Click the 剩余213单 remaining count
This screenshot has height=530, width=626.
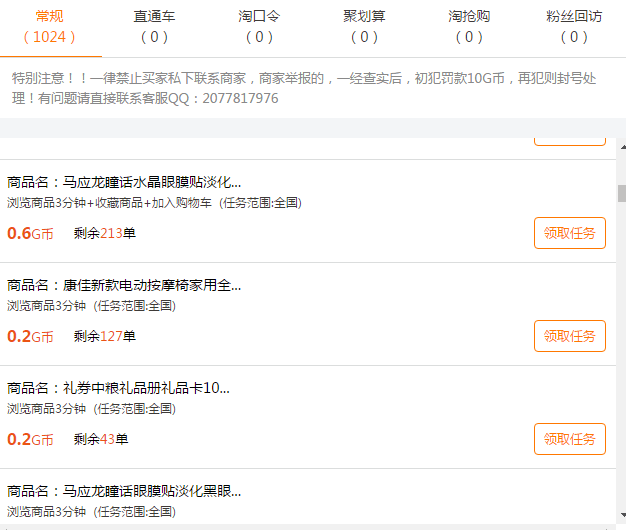(104, 234)
